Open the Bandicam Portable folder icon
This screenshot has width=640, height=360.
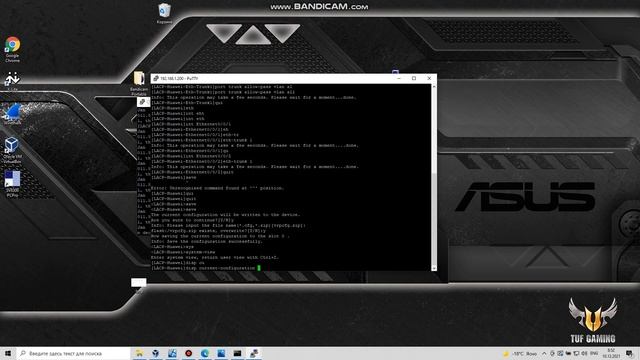(139, 83)
